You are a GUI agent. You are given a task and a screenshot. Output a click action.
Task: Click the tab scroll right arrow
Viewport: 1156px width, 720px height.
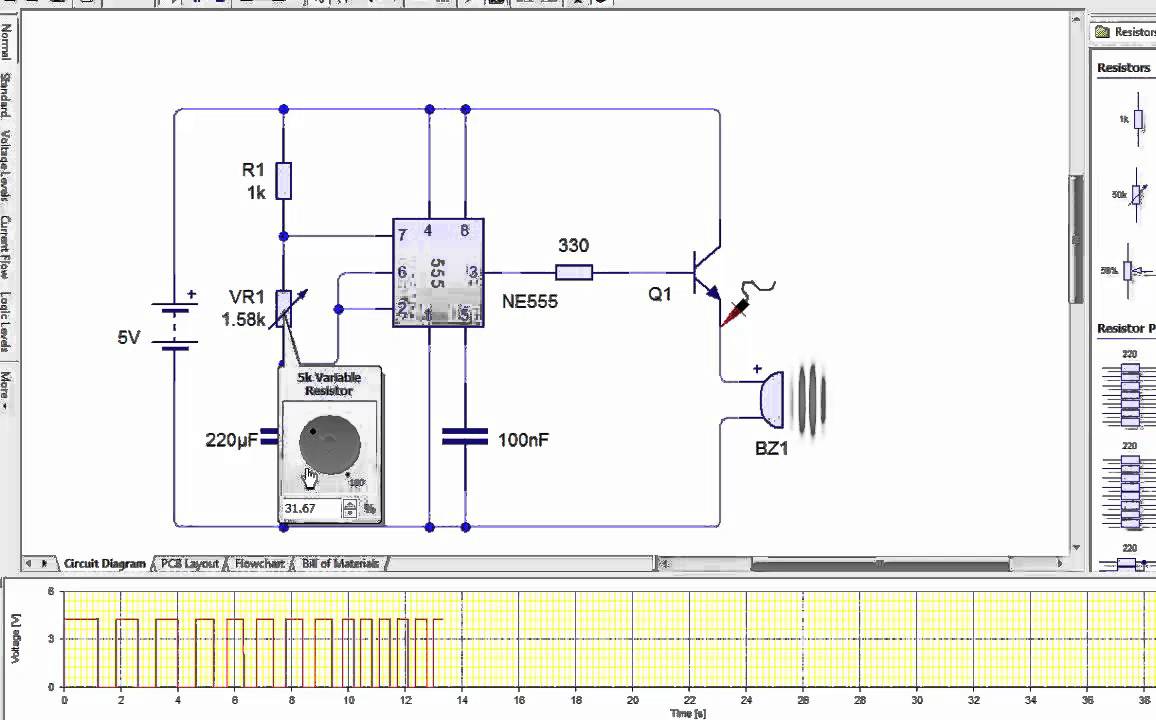tap(44, 564)
